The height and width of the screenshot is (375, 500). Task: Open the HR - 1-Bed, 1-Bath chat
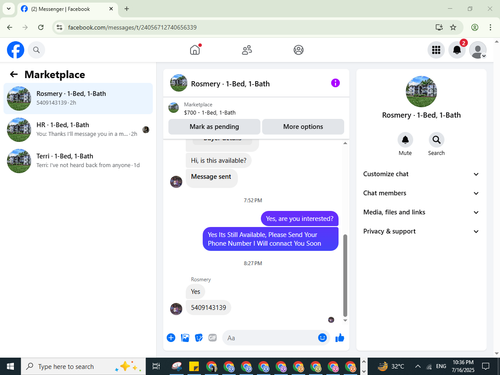pos(78,129)
